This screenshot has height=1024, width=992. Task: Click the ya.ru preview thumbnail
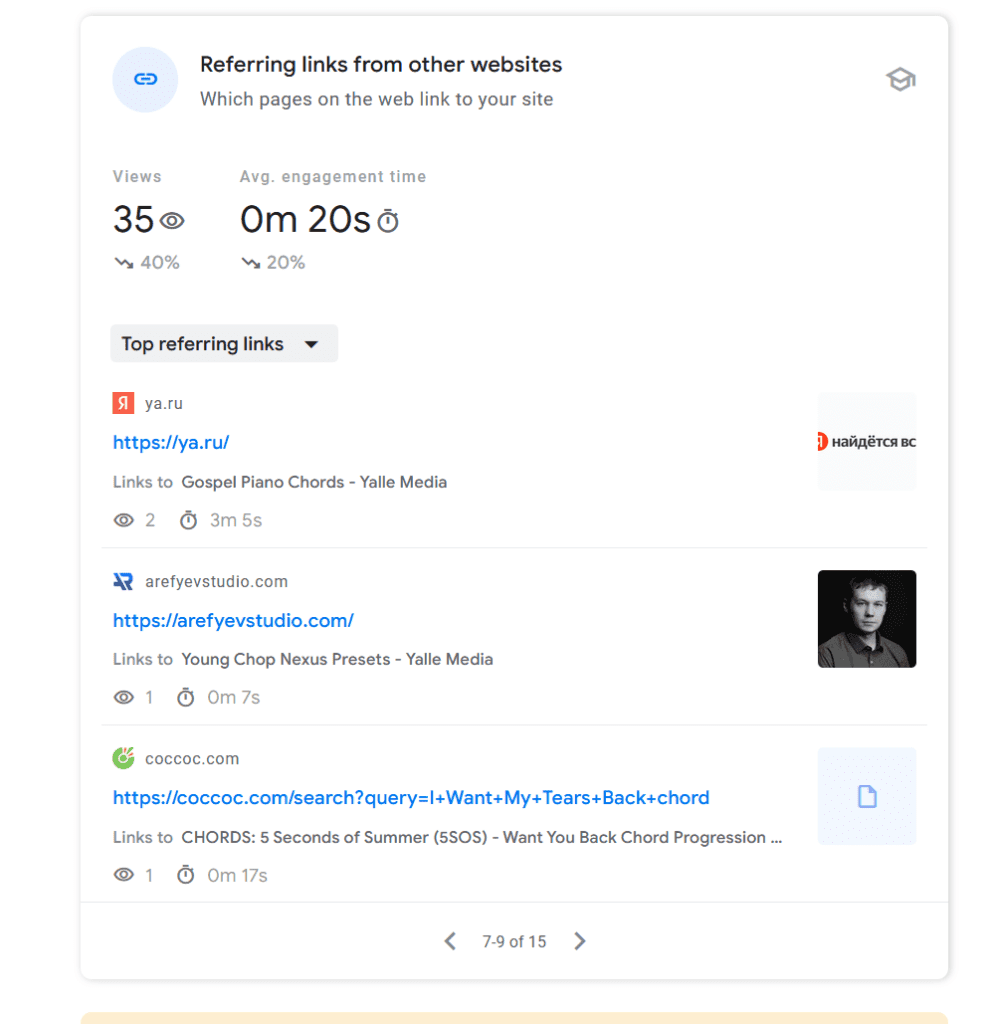(x=866, y=441)
